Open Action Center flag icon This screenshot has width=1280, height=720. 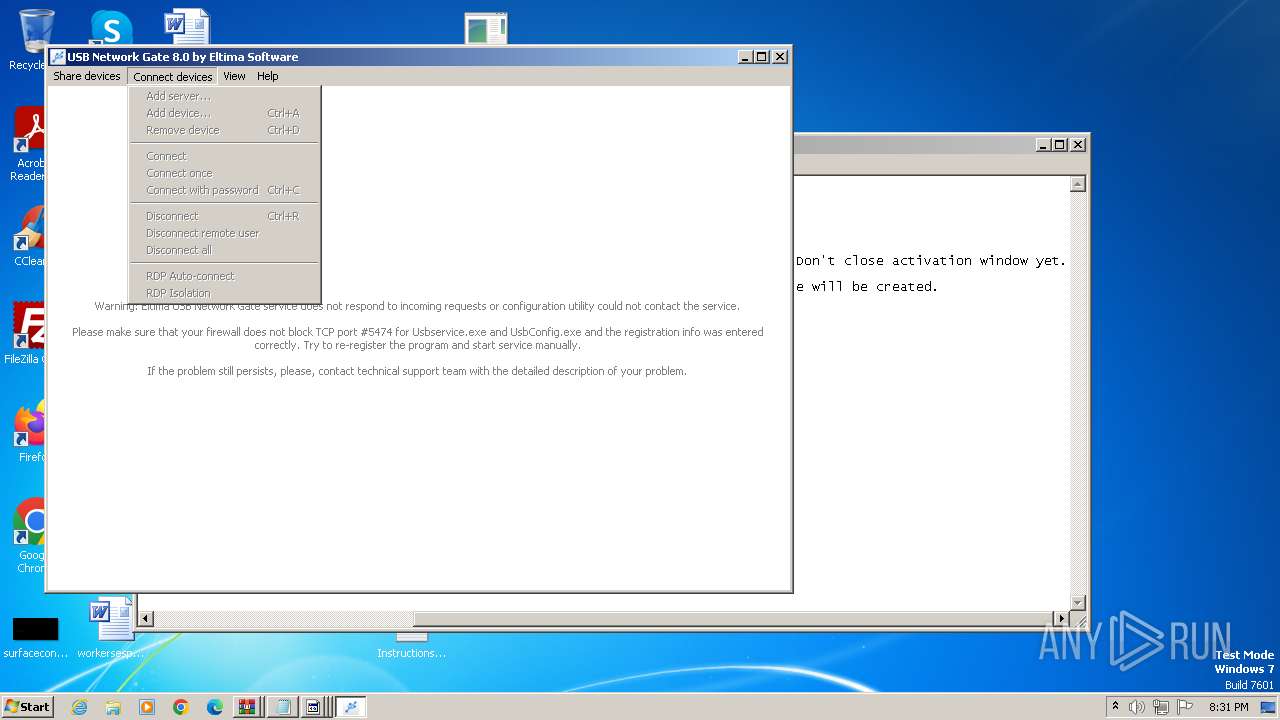[x=1185, y=707]
